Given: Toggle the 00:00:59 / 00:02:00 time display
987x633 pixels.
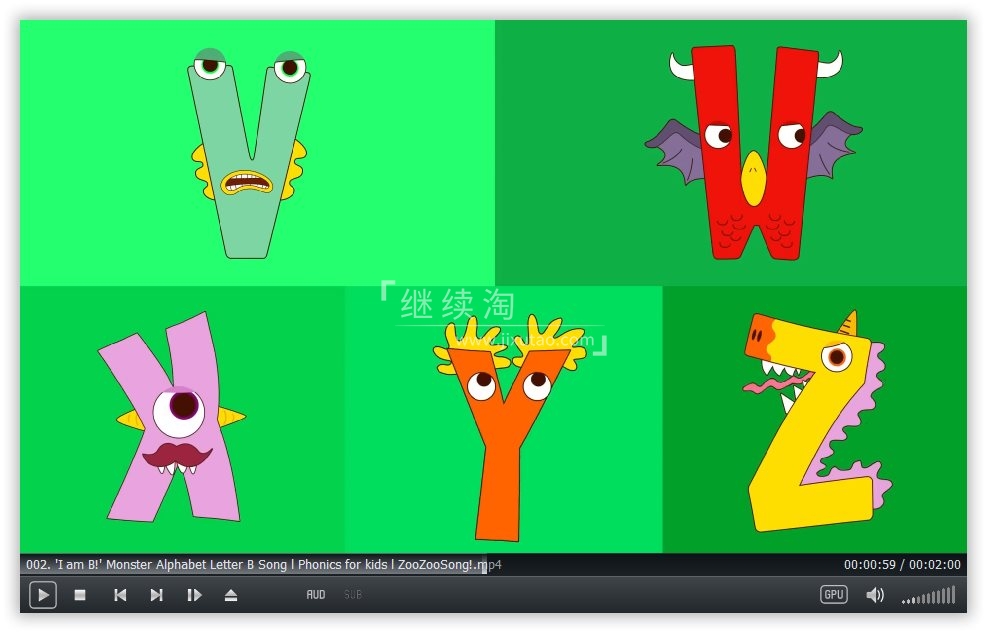Looking at the screenshot, I should (x=901, y=565).
